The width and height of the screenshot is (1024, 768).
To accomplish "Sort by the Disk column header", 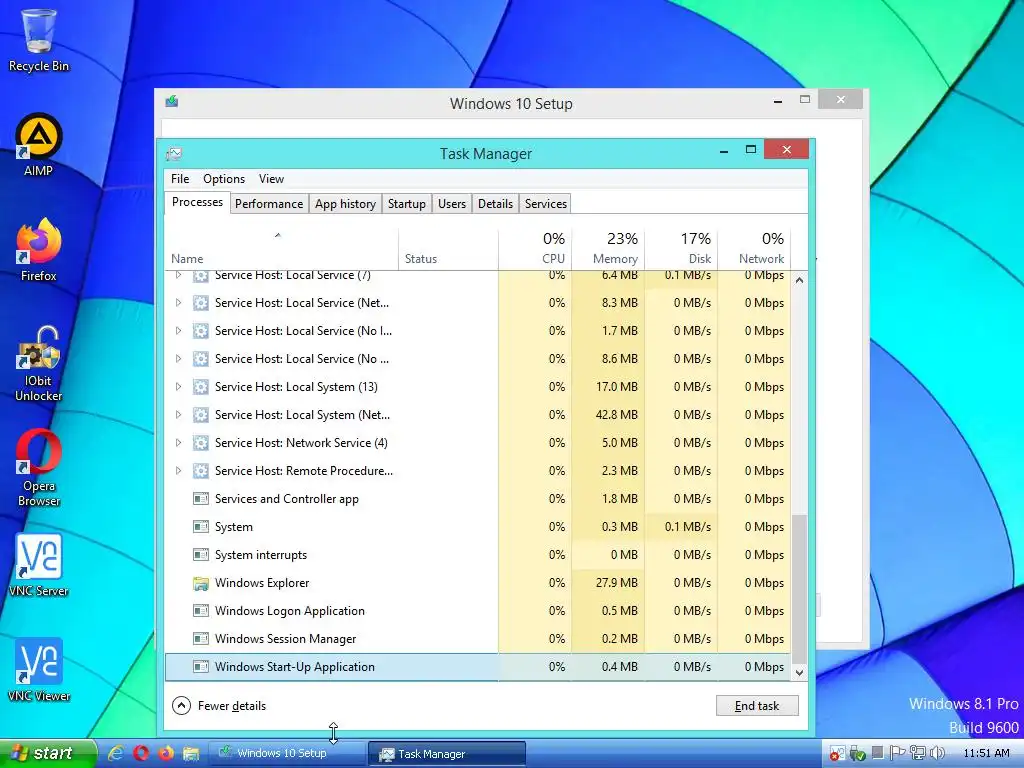I will (681, 249).
